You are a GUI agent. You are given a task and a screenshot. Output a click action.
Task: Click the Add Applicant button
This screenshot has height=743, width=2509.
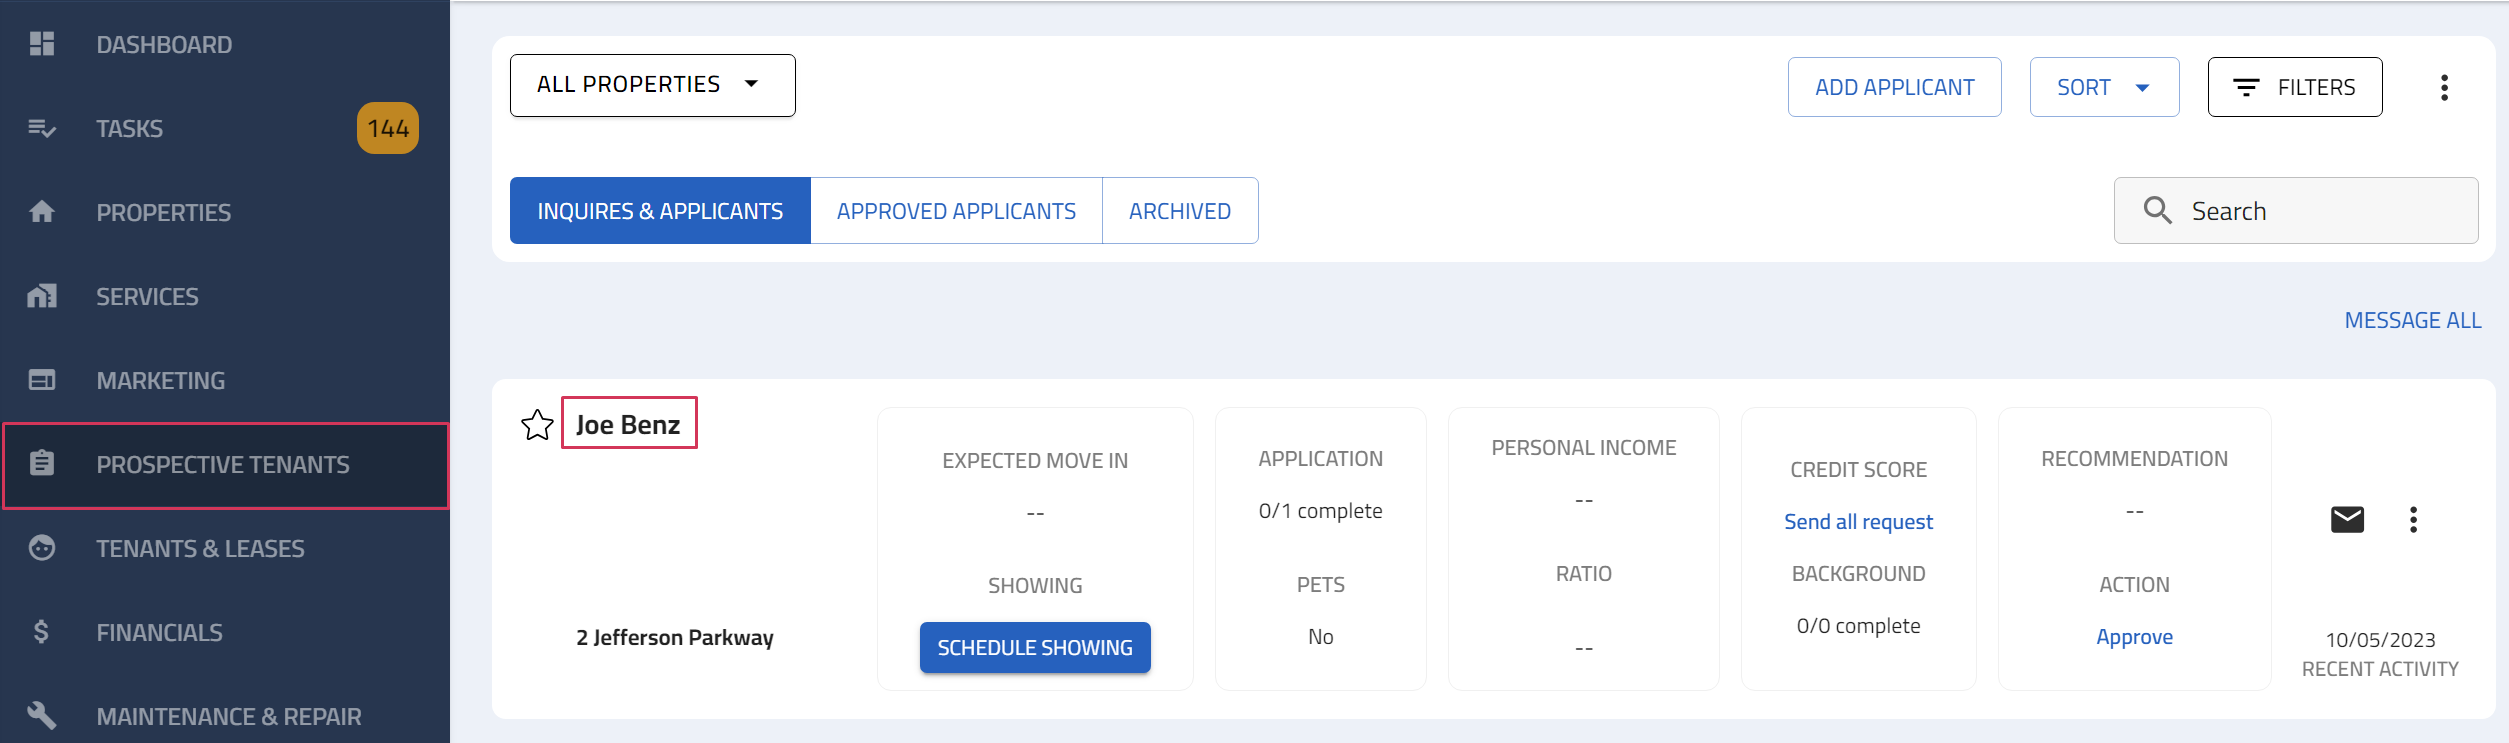1893,87
